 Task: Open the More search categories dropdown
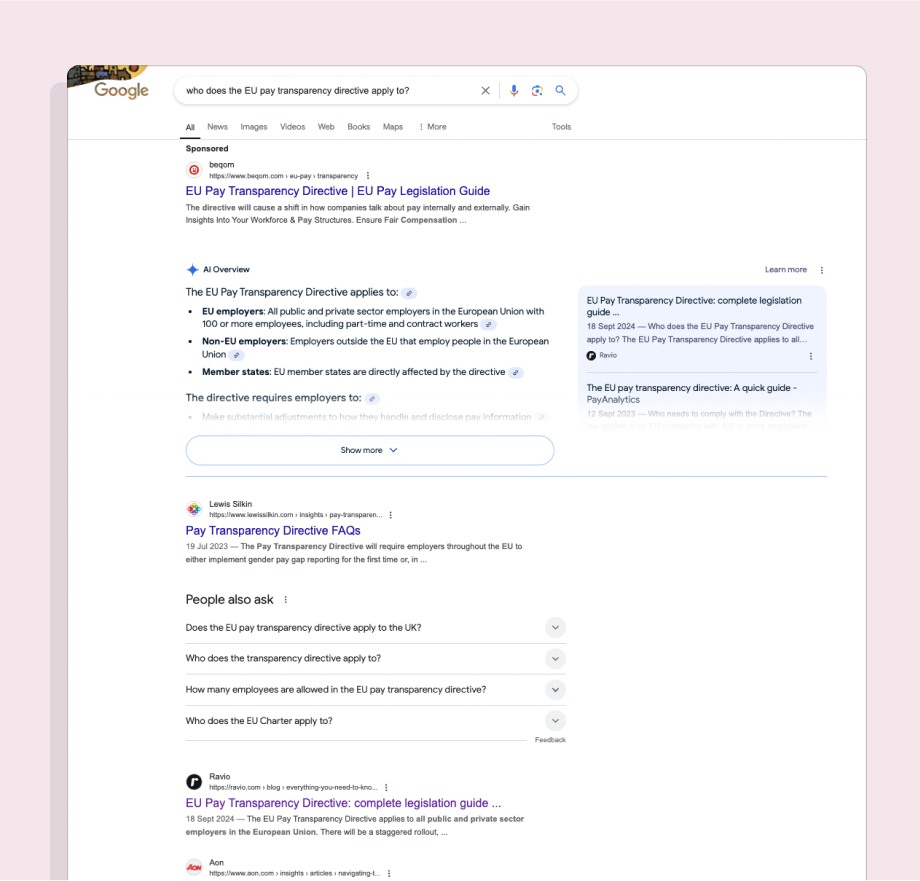click(432, 126)
